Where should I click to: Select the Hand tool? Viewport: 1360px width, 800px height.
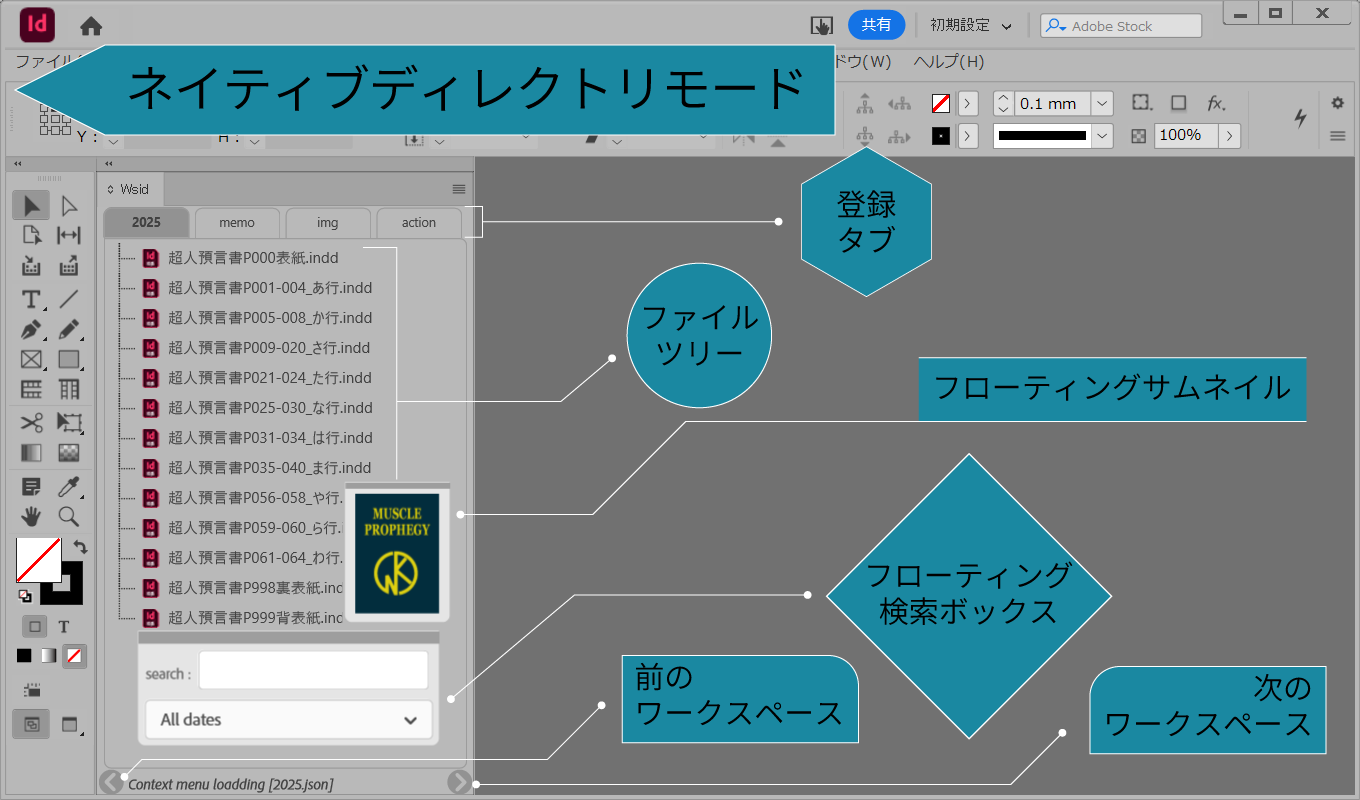(x=31, y=516)
